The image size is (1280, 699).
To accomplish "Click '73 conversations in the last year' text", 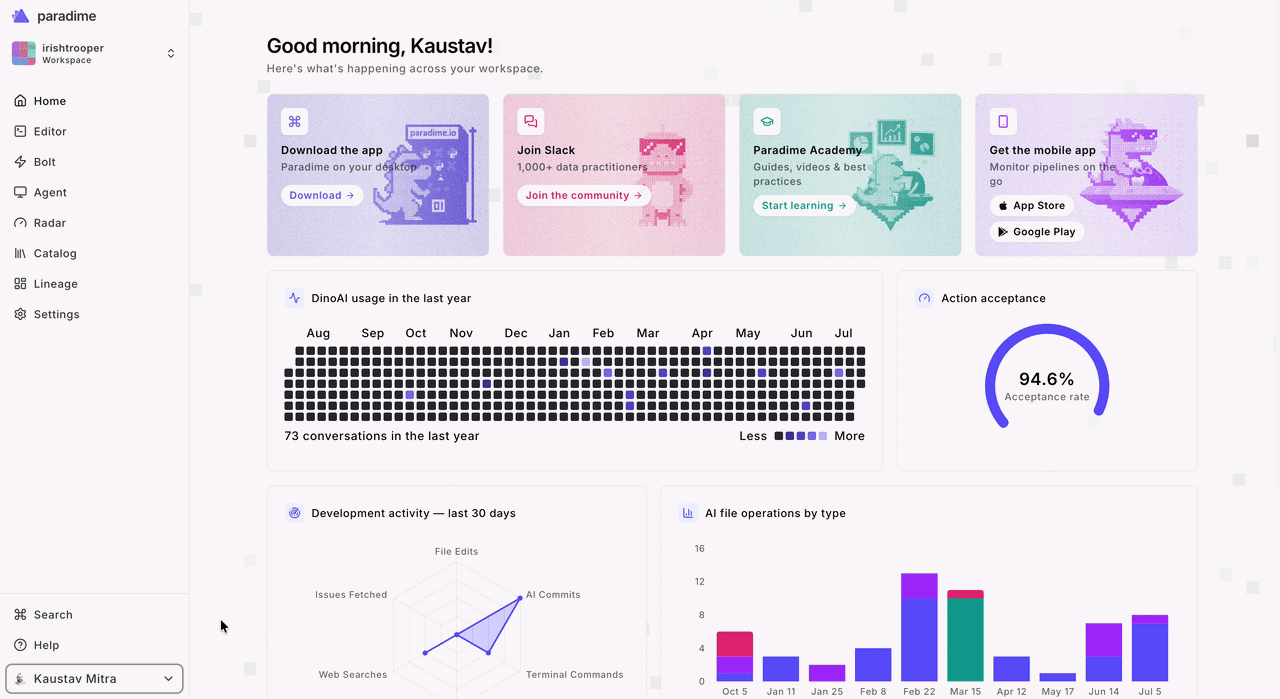I will 382,436.
